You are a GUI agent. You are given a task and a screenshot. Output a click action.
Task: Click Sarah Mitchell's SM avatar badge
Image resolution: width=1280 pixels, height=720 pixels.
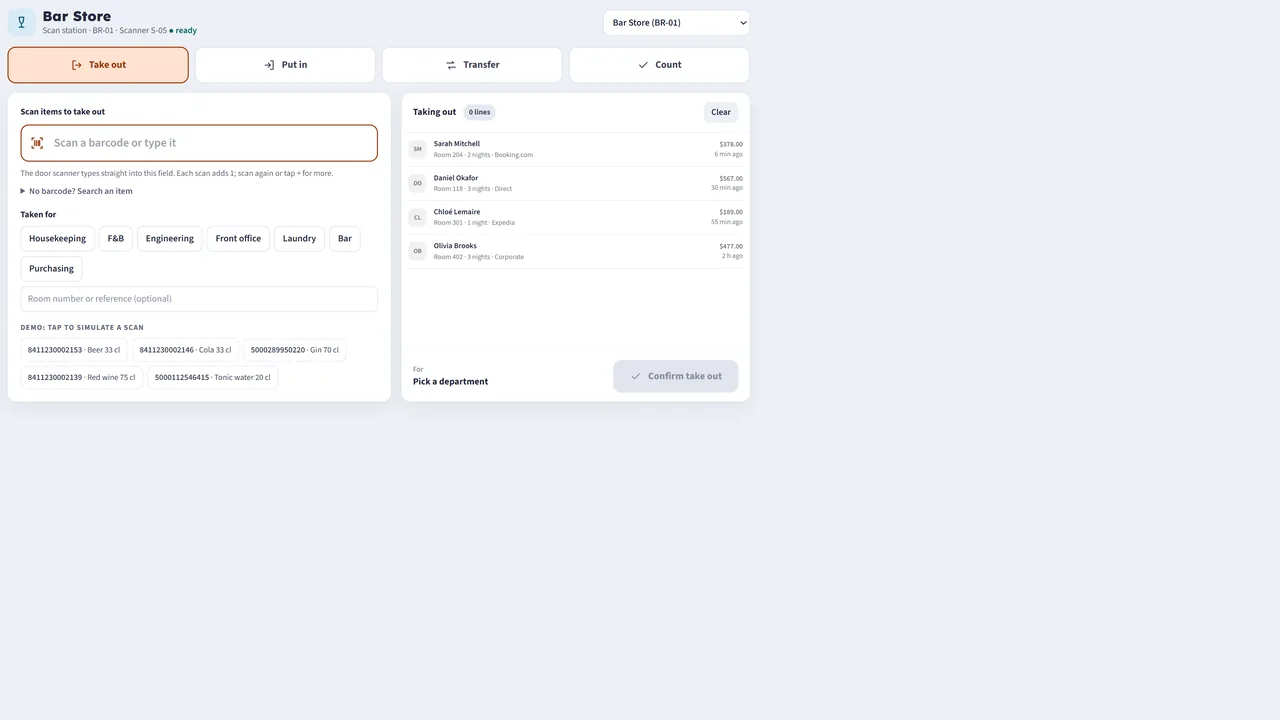click(x=418, y=149)
